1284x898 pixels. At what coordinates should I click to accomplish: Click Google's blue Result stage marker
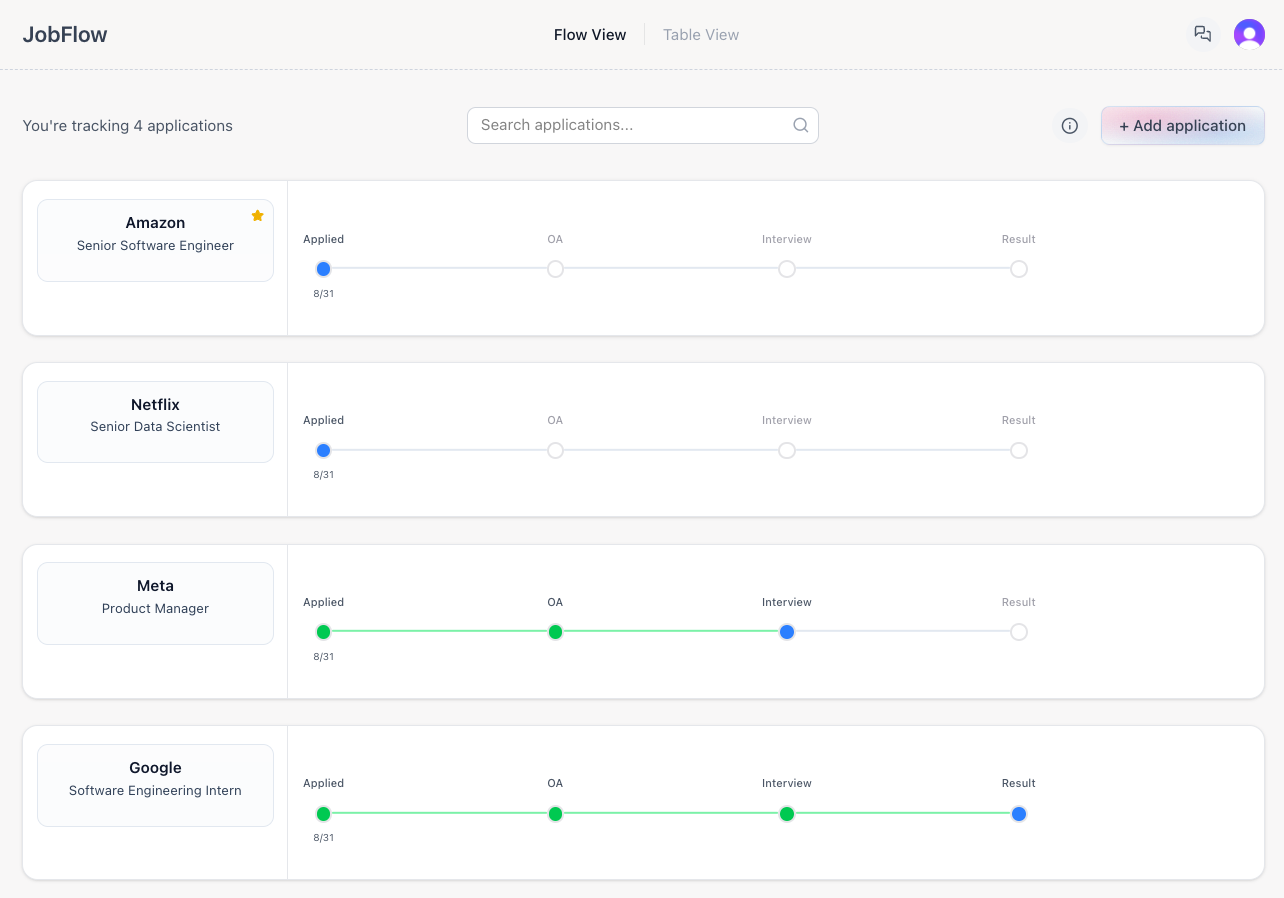[1018, 814]
